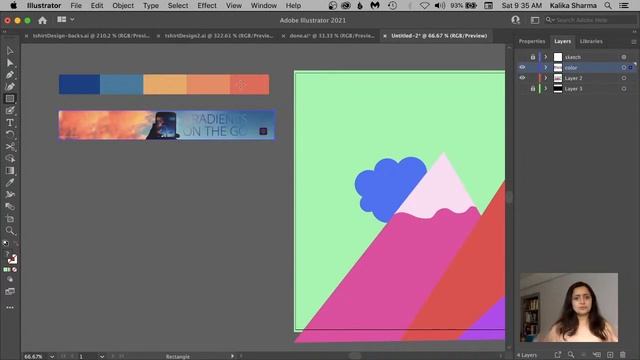The width and height of the screenshot is (640, 360).
Task: Unlock Layer 3 via its lock icon
Action: tap(533, 89)
